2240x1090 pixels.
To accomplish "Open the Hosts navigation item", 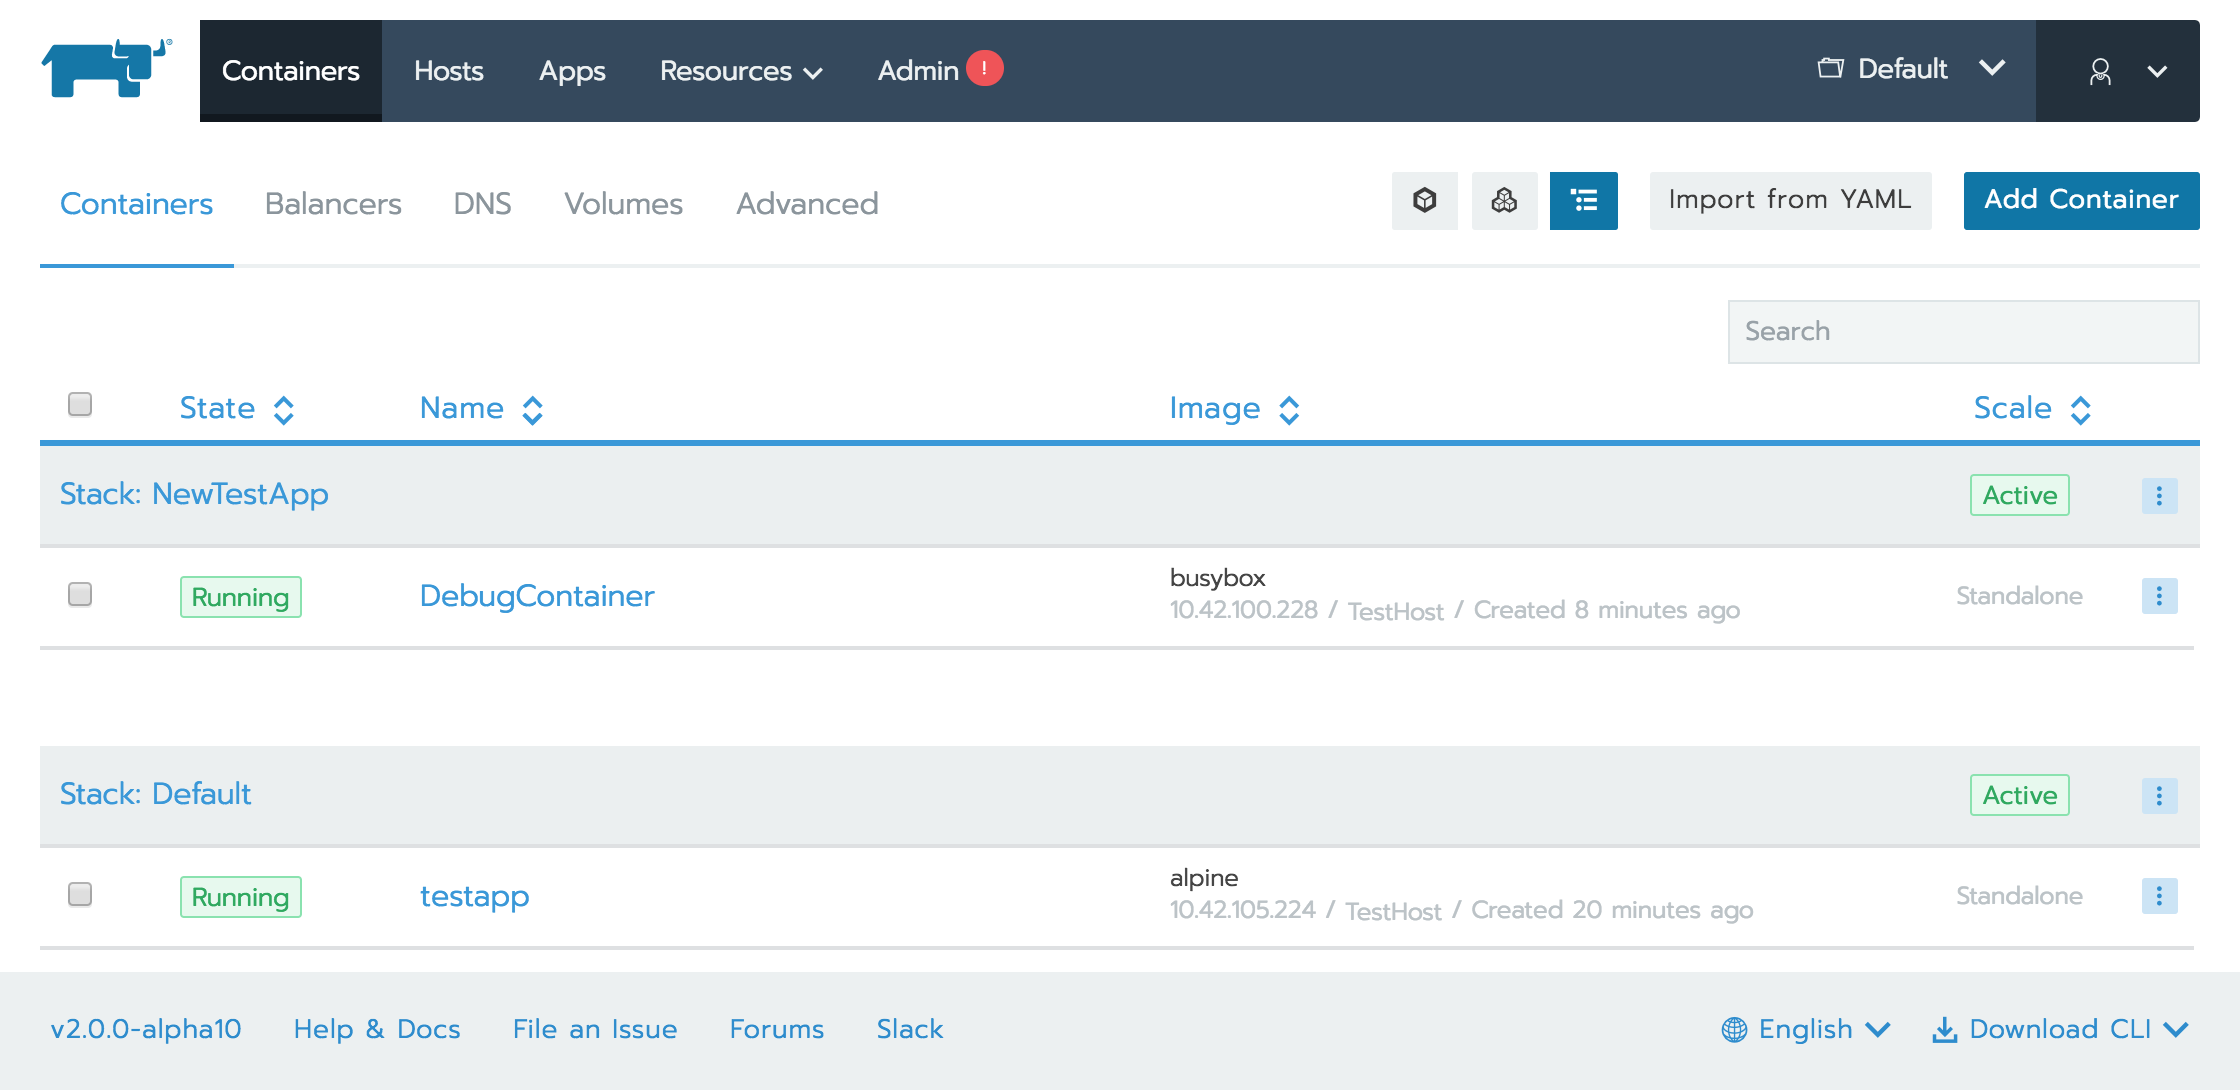I will pyautogui.click(x=449, y=71).
